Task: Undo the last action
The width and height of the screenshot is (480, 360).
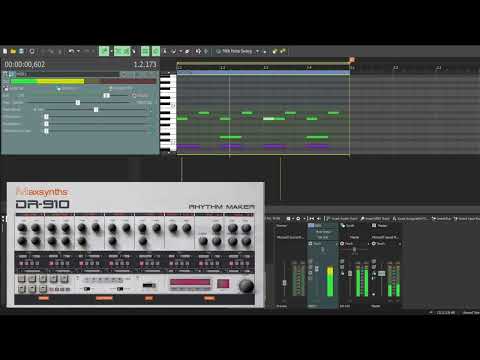Action: tap(71, 51)
